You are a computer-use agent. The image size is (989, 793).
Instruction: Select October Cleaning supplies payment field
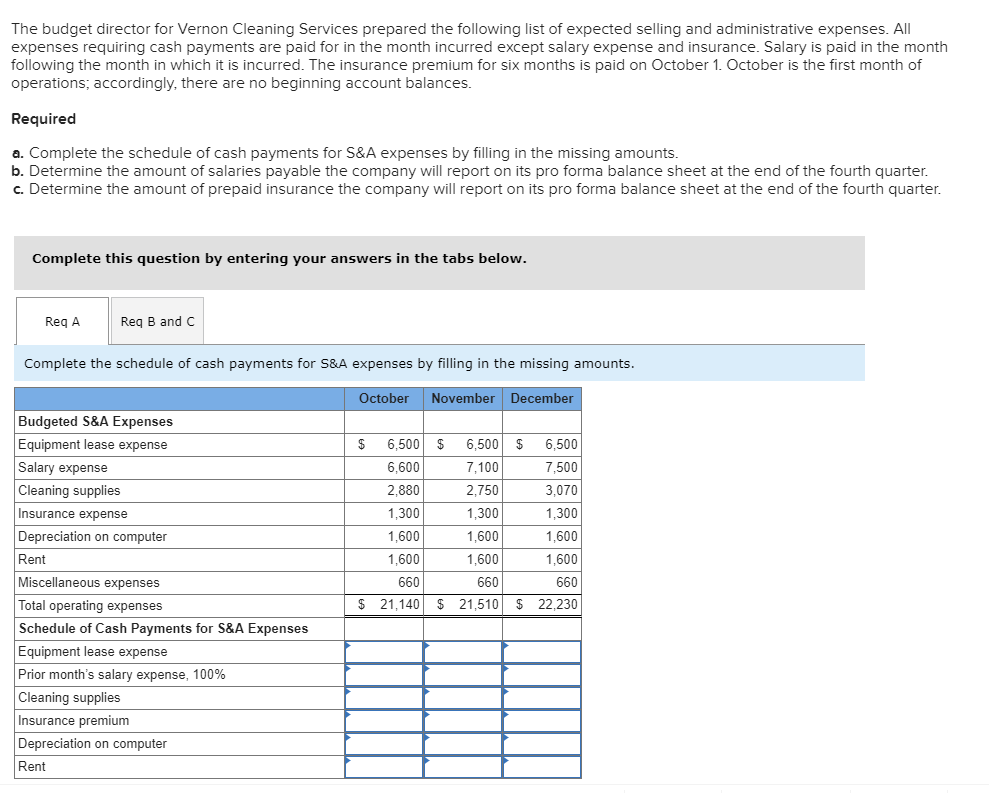(x=384, y=698)
